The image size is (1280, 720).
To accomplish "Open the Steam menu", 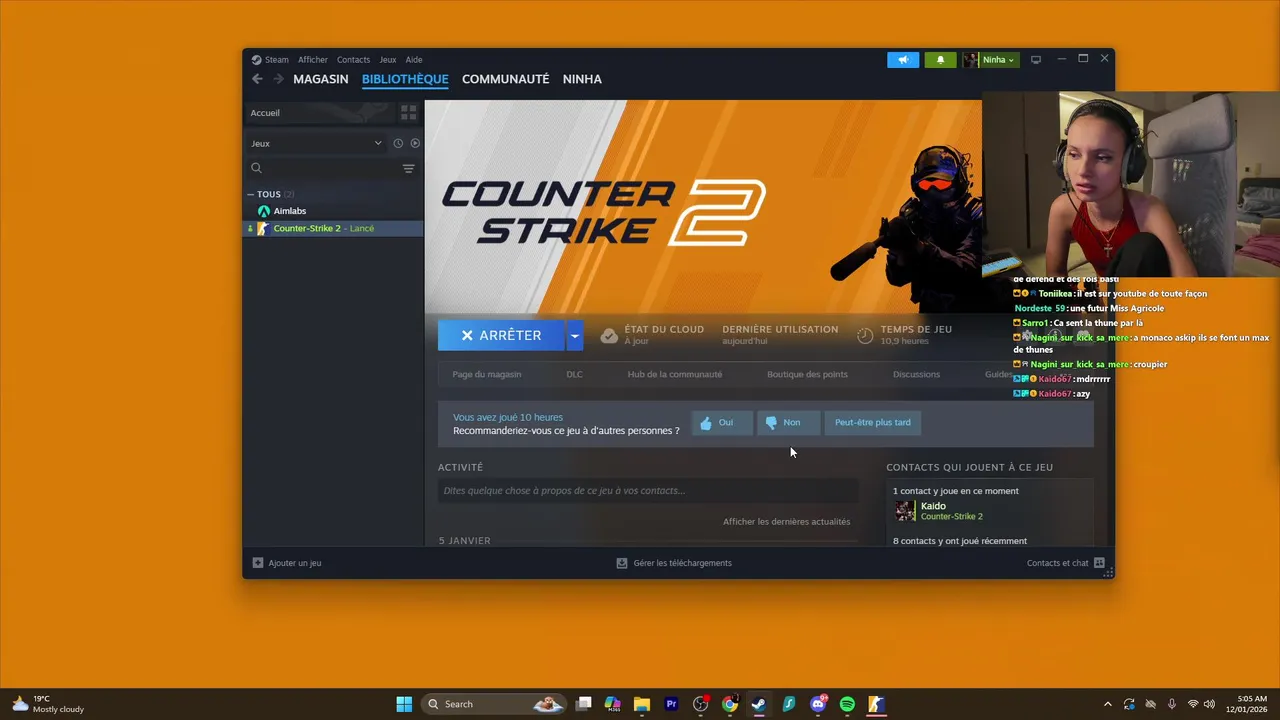I will point(277,60).
